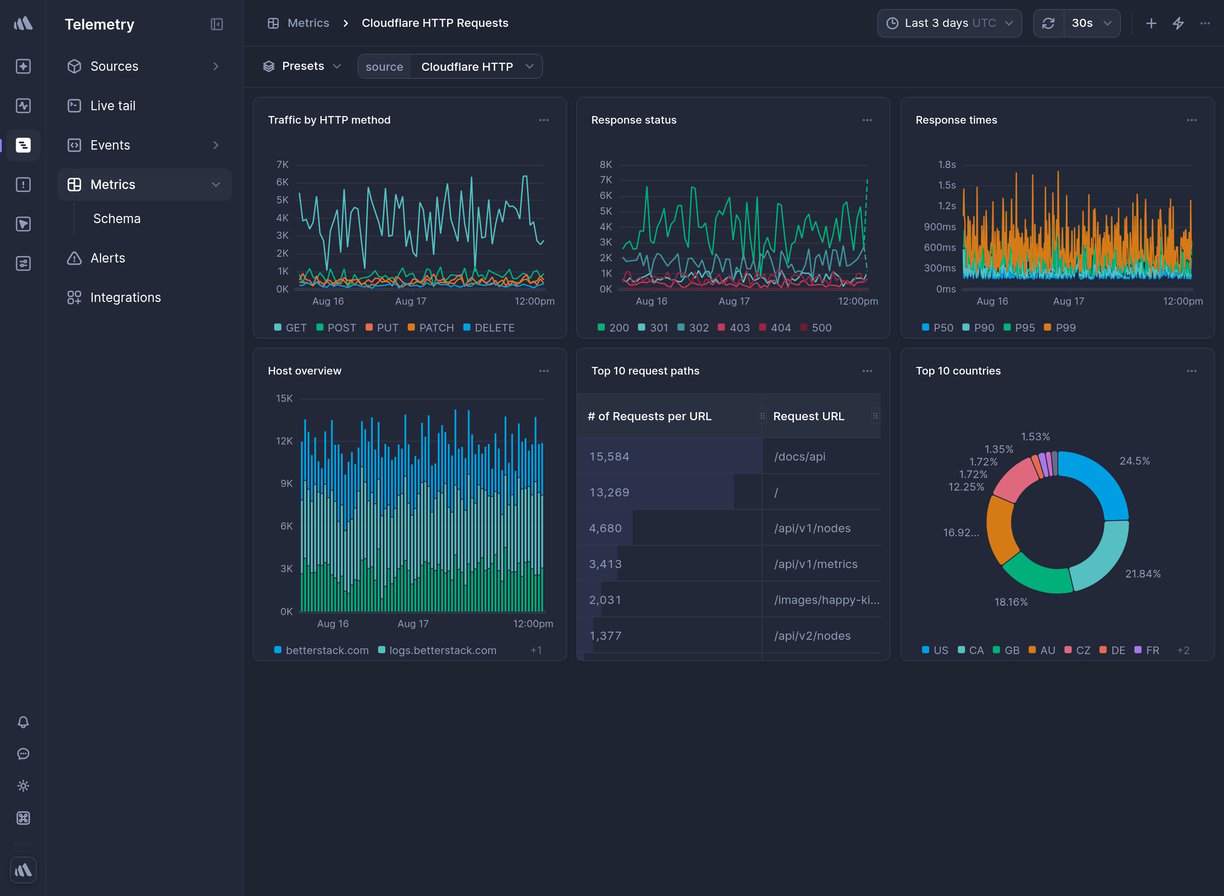
Task: Open the Top 10 request paths options menu
Action: [x=867, y=371]
